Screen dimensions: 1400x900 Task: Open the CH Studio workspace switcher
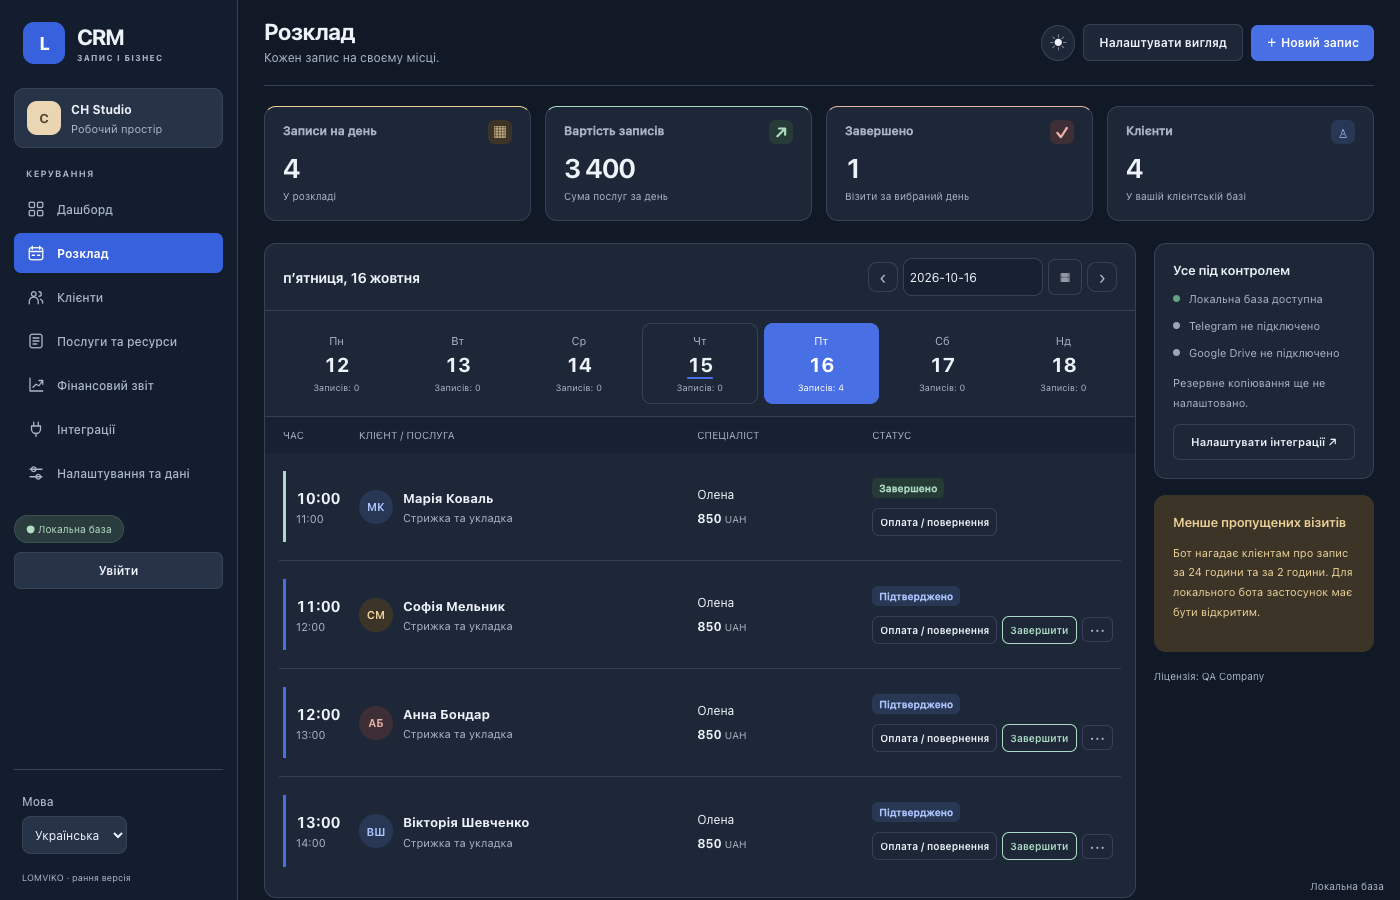coord(118,118)
